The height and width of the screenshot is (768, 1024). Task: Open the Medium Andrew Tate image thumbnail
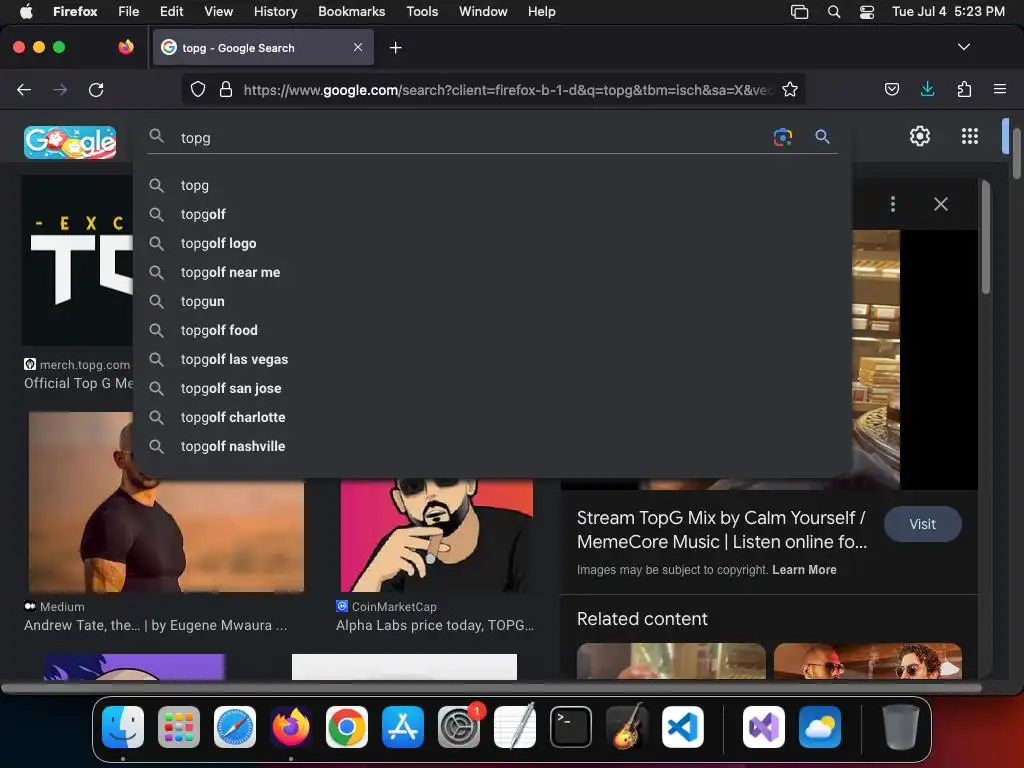click(x=166, y=502)
